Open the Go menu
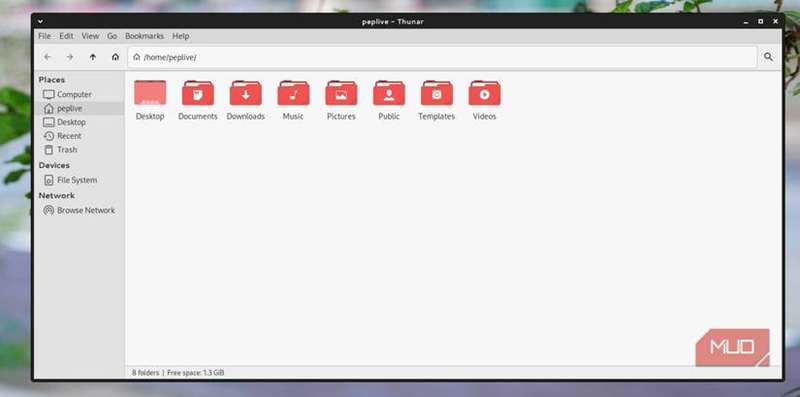 pyautogui.click(x=112, y=36)
